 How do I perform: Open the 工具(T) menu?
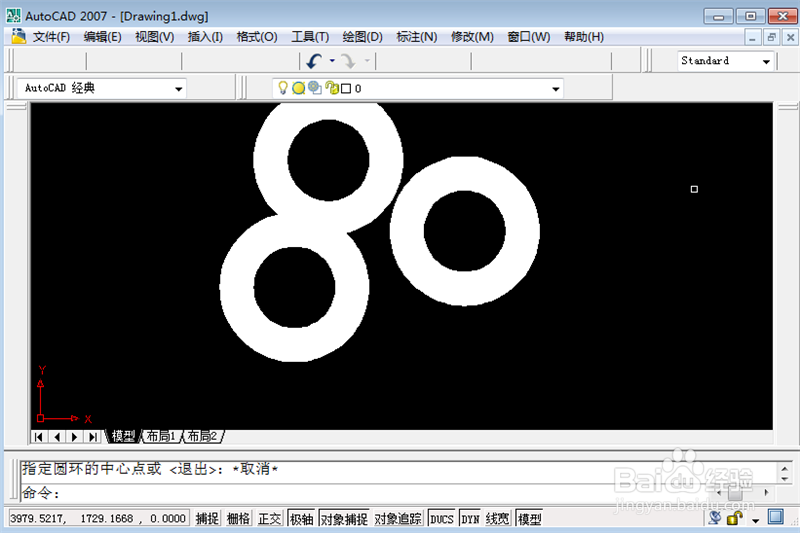pyautogui.click(x=310, y=37)
